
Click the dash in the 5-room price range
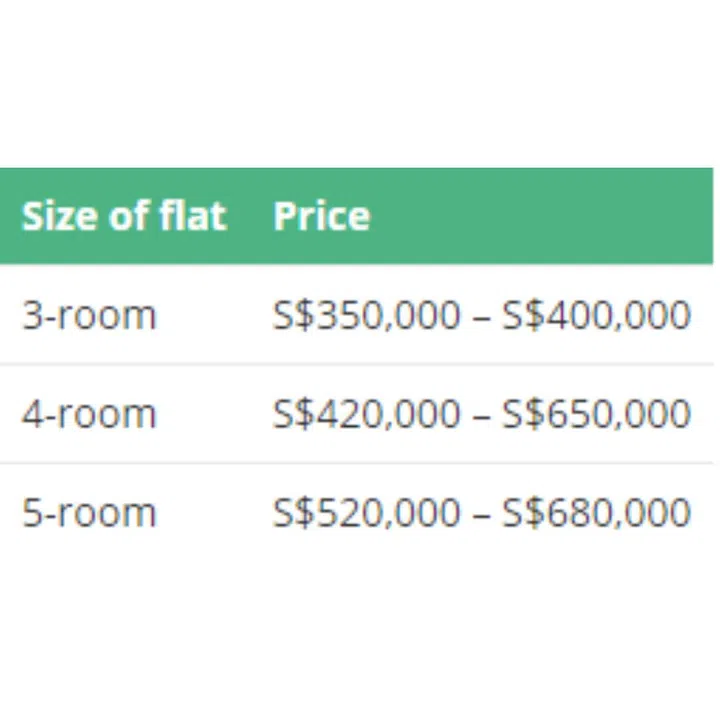(x=481, y=513)
